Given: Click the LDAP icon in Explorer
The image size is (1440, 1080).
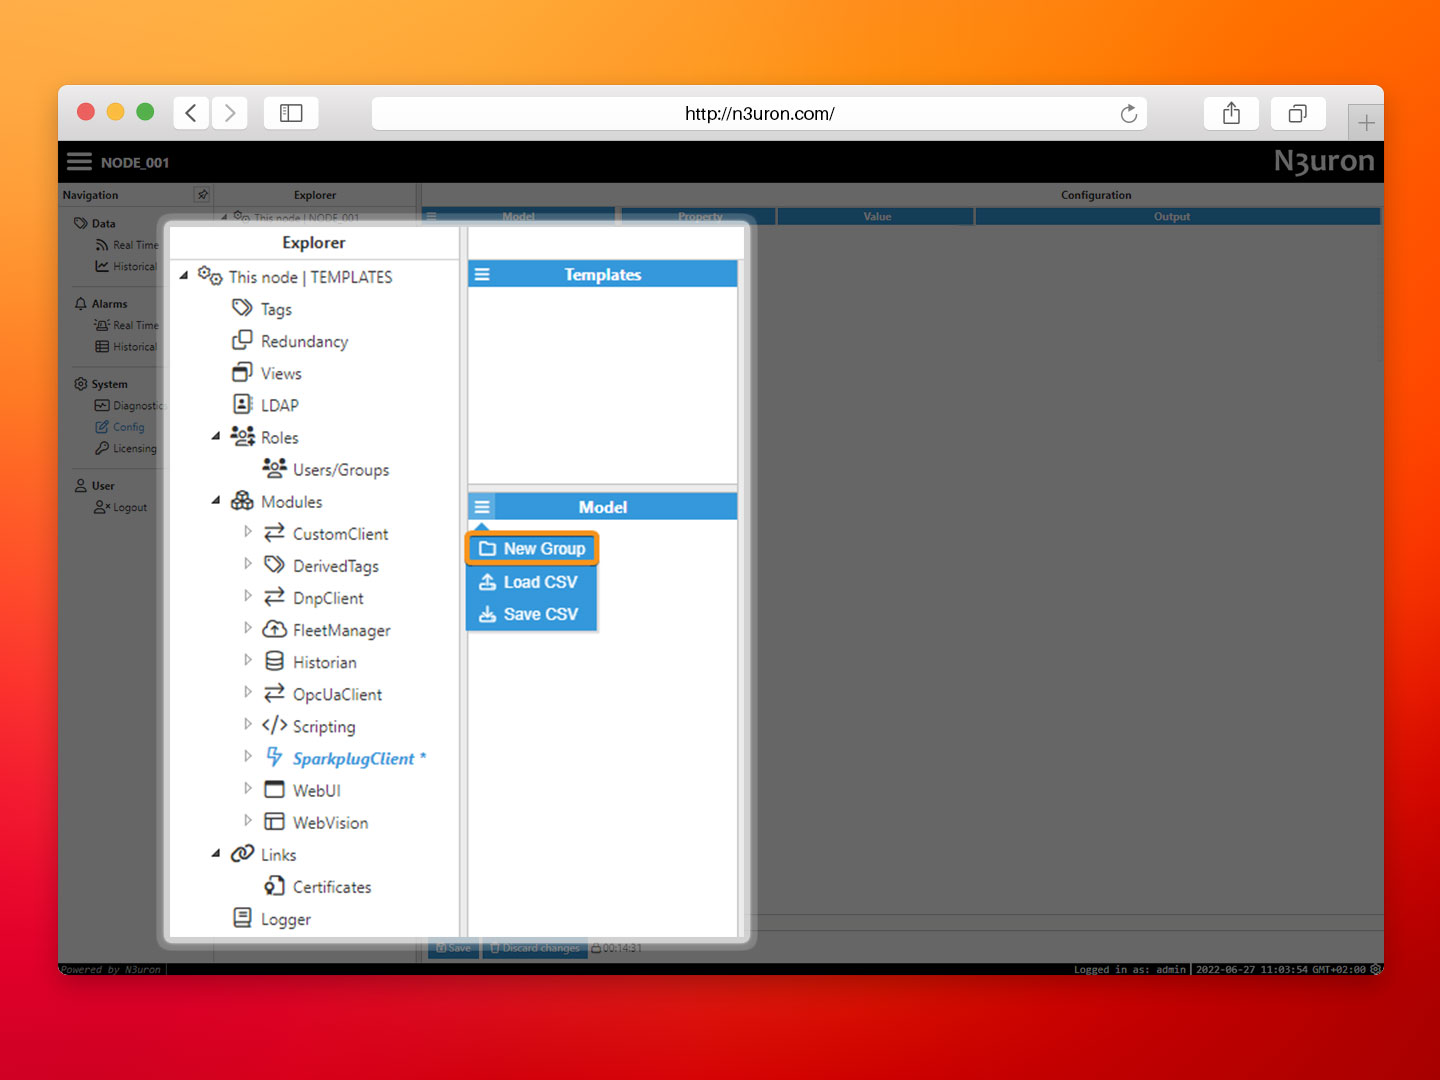Looking at the screenshot, I should [242, 404].
